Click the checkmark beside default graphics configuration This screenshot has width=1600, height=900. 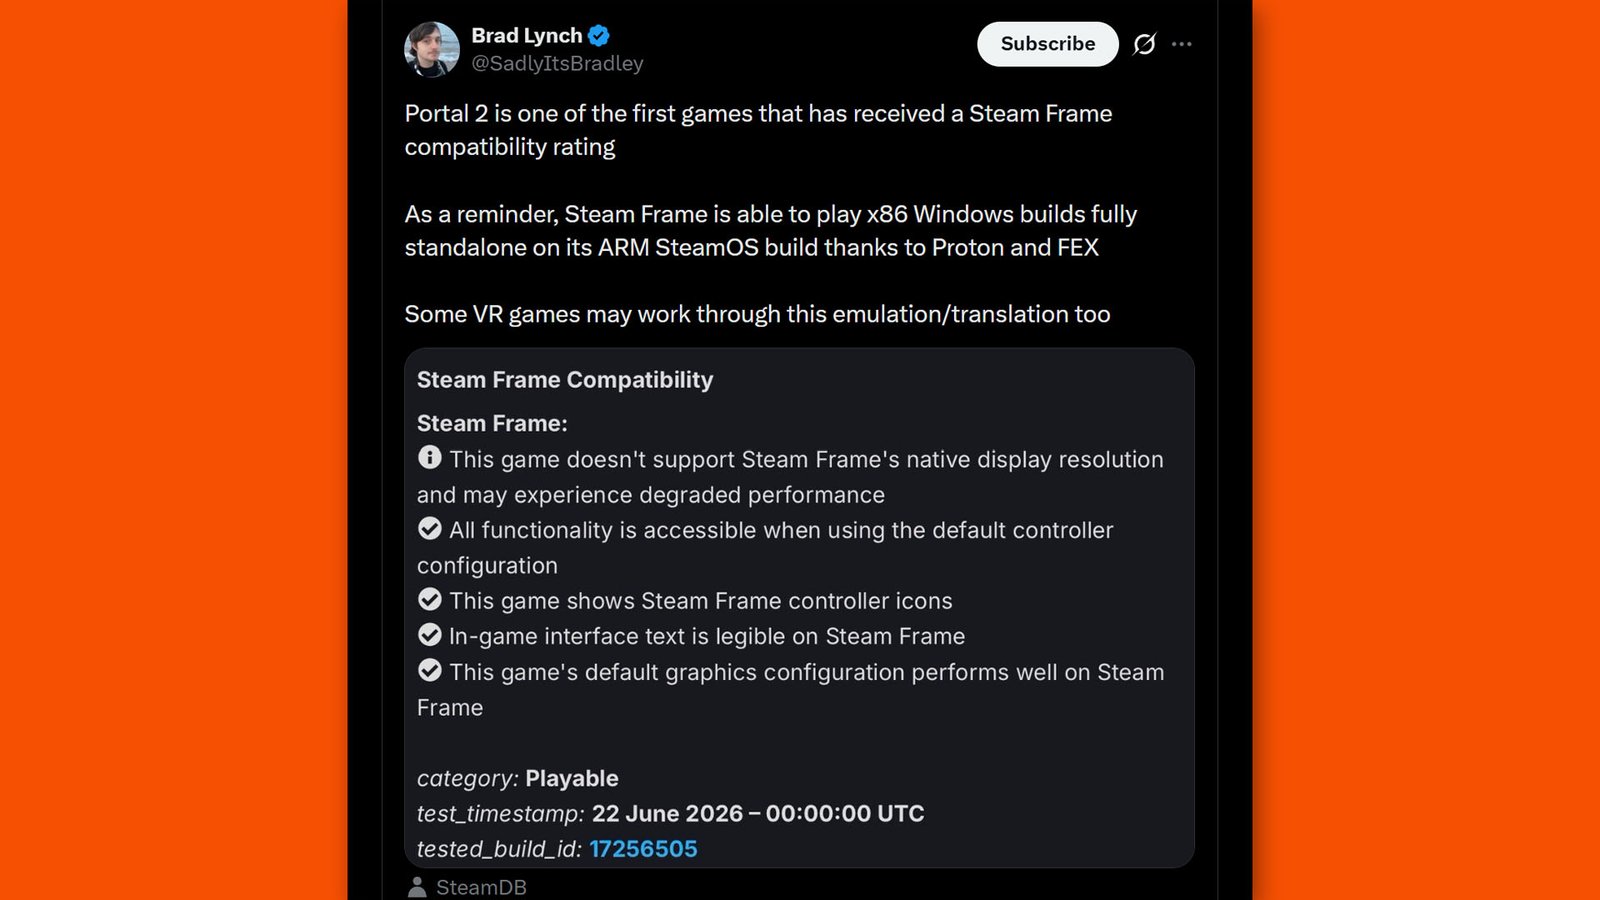tap(430, 670)
